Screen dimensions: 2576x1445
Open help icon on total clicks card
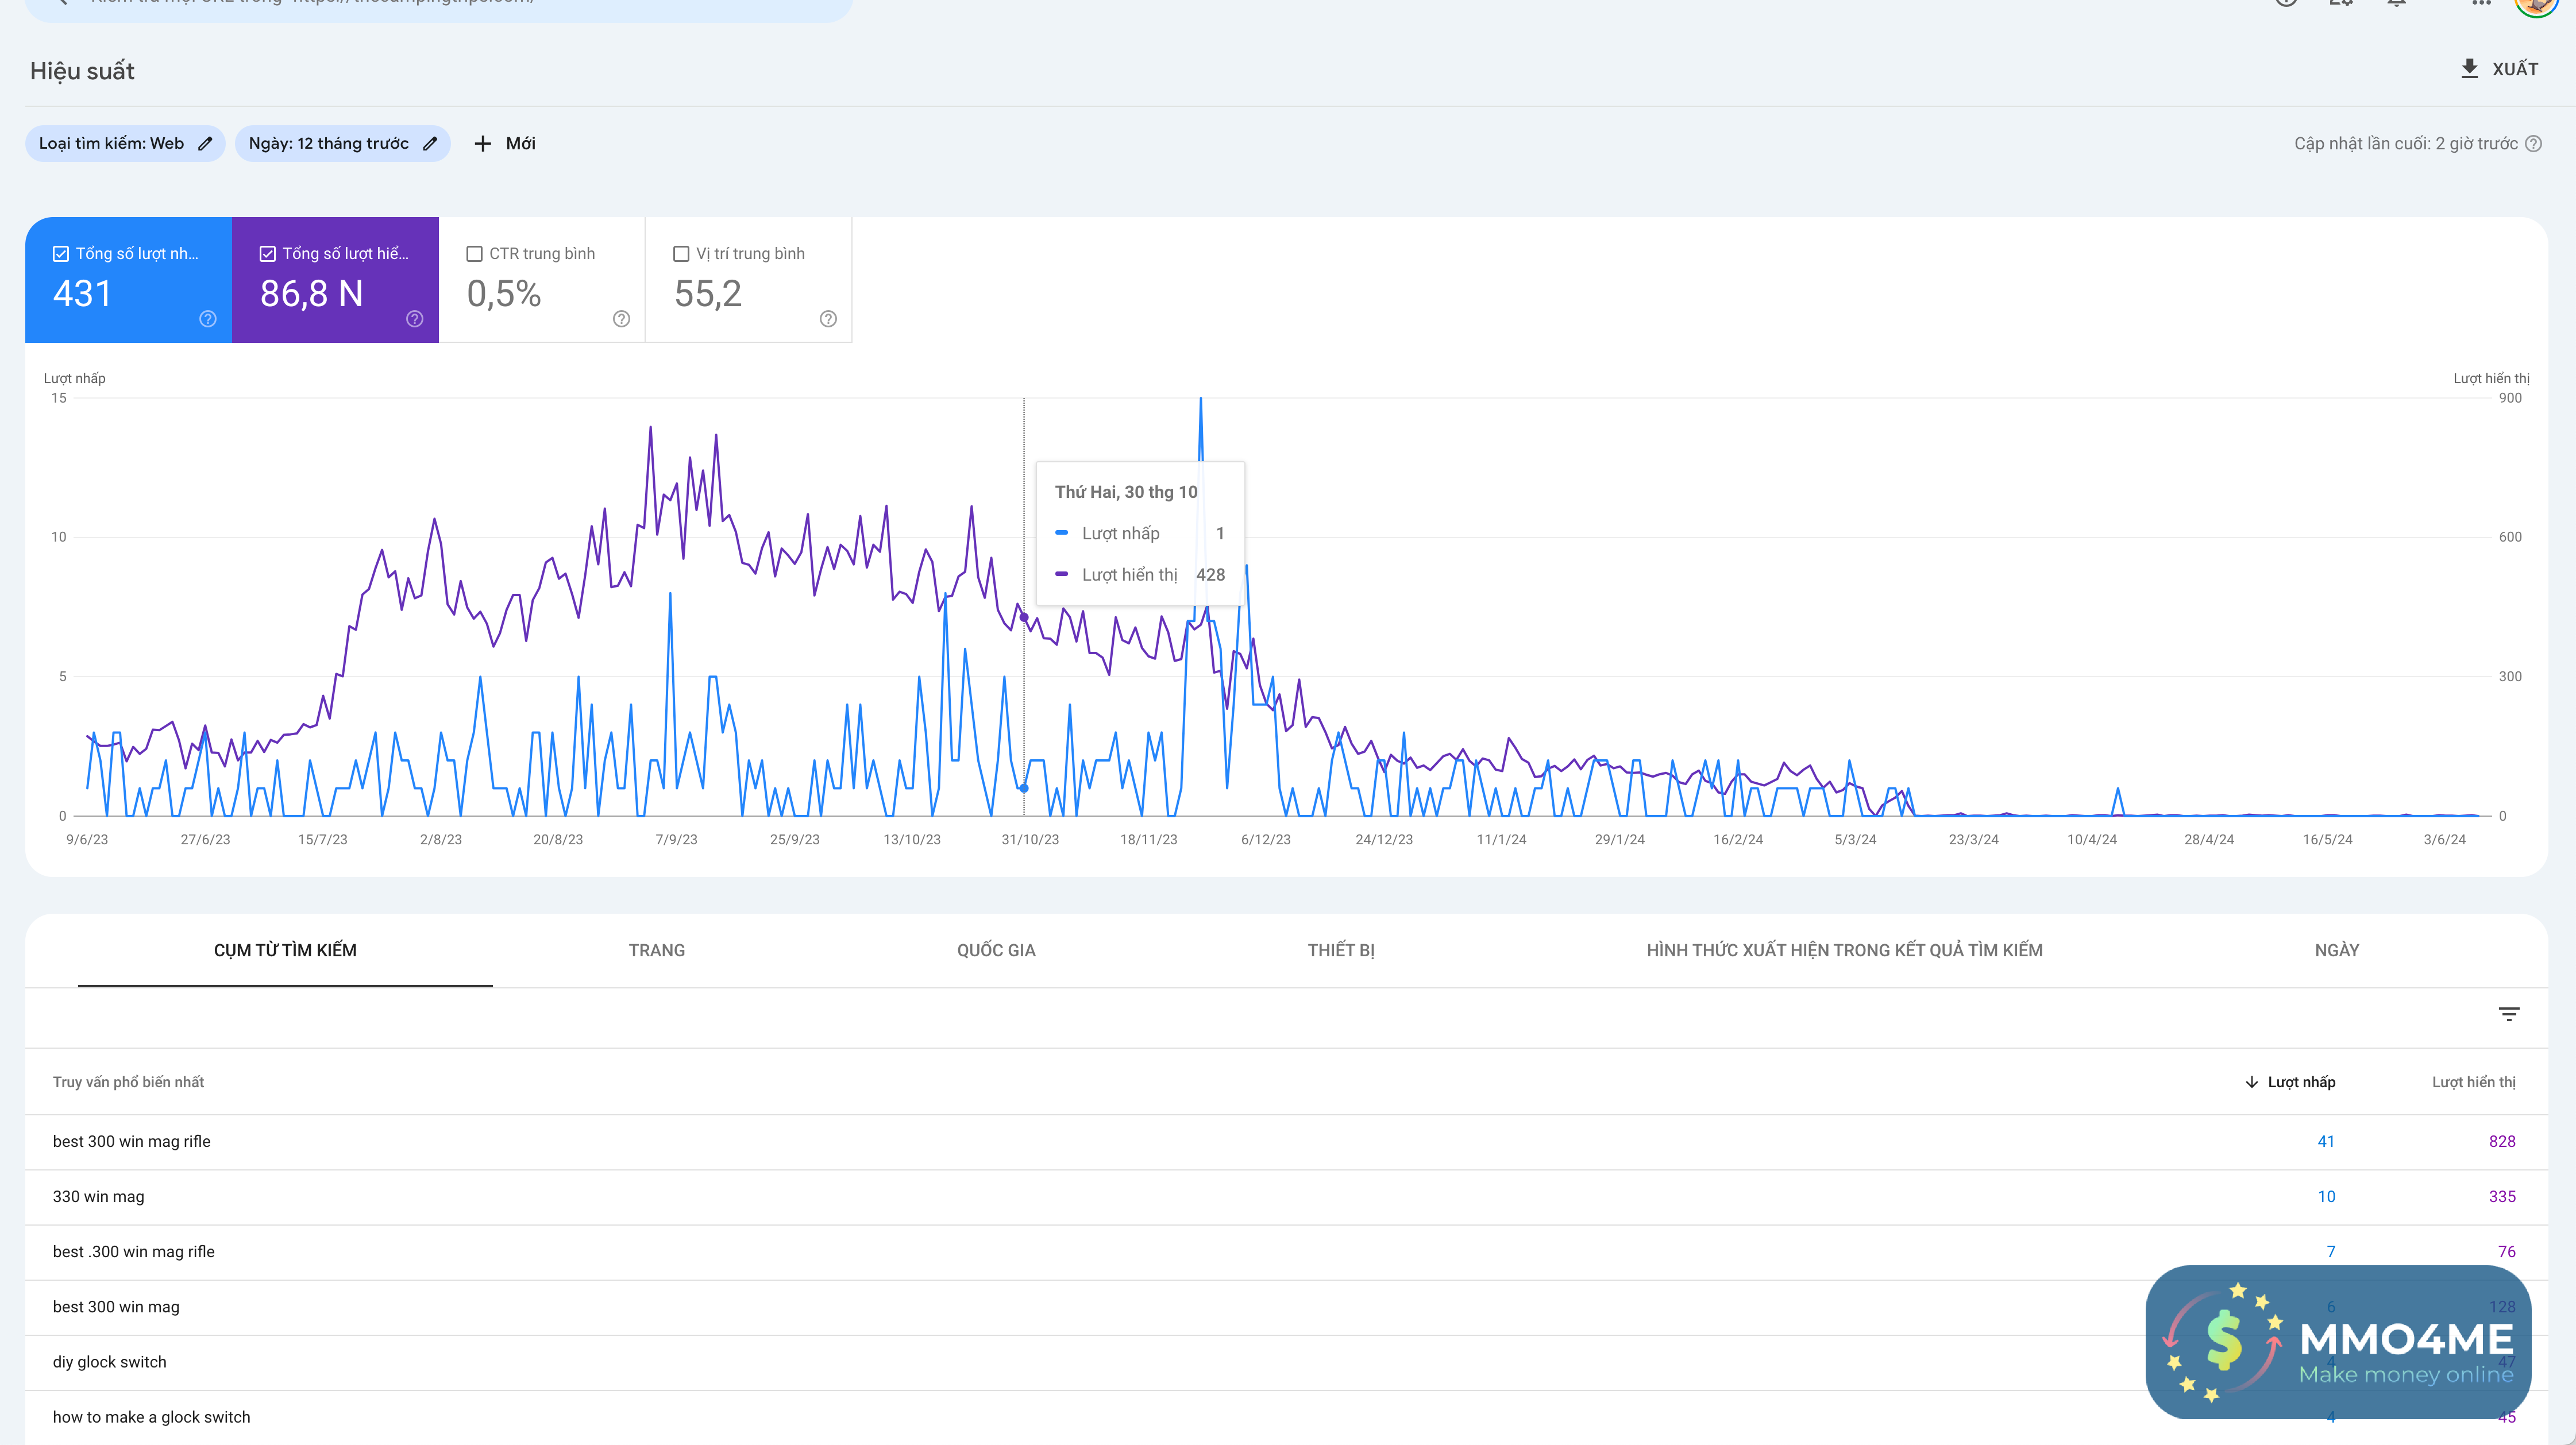pyautogui.click(x=208, y=319)
